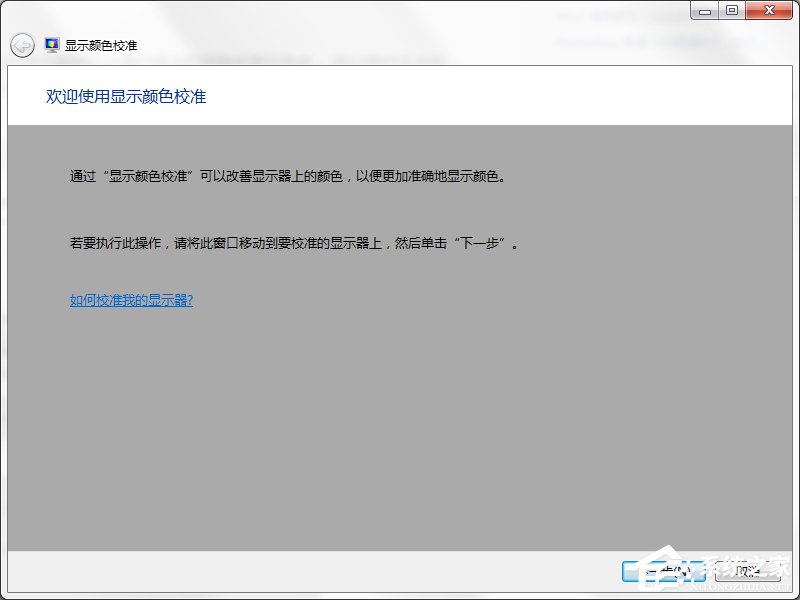The height and width of the screenshot is (600, 800).
Task: Click the how-to-calibrate-my-display hyperlink
Action: pos(130,298)
